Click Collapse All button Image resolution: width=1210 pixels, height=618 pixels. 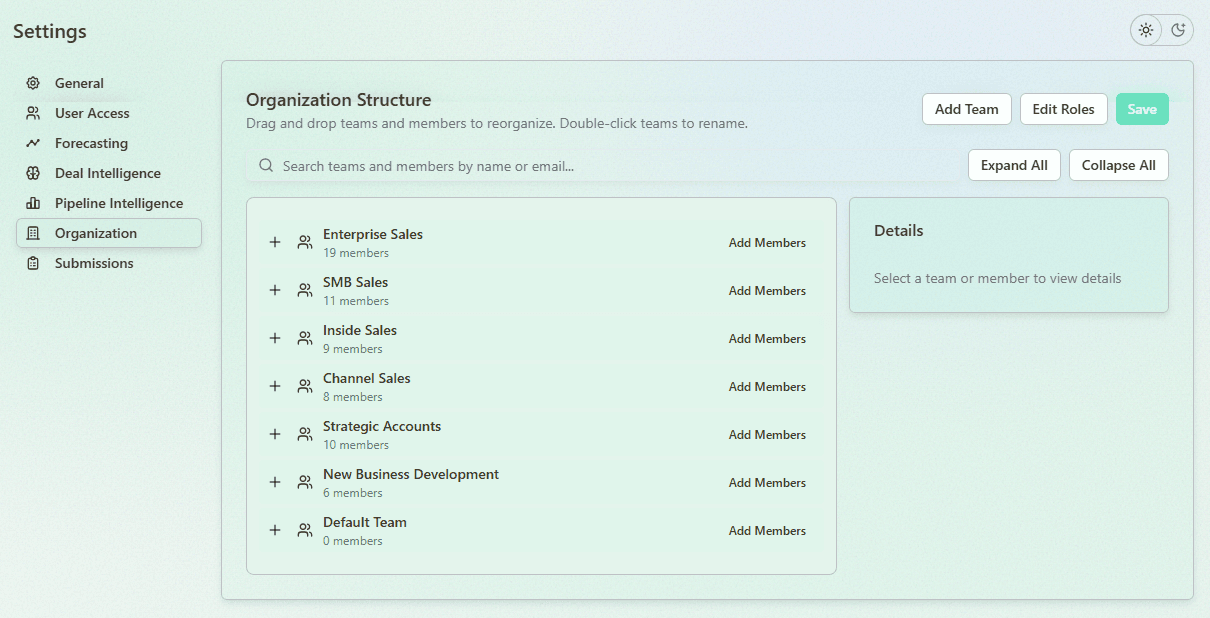[x=1119, y=165]
